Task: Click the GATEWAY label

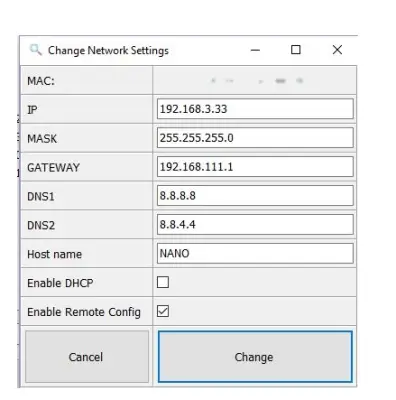Action: tap(54, 168)
